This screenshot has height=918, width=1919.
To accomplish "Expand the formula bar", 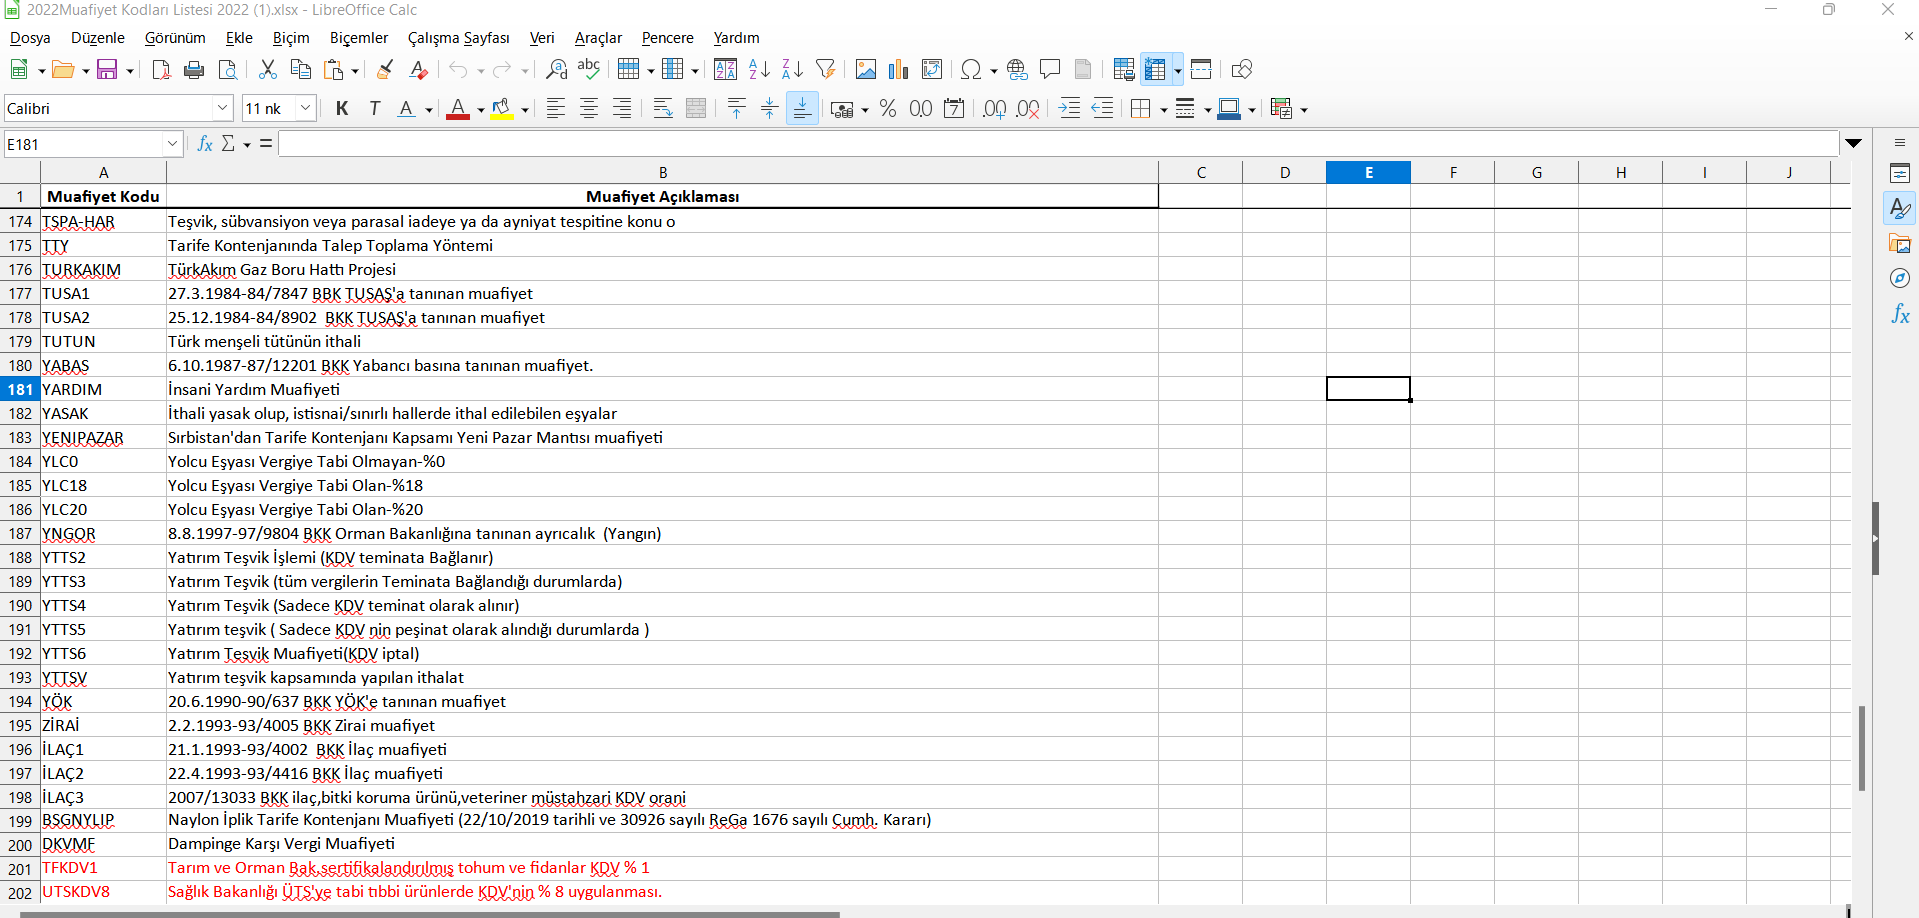I will [1854, 143].
